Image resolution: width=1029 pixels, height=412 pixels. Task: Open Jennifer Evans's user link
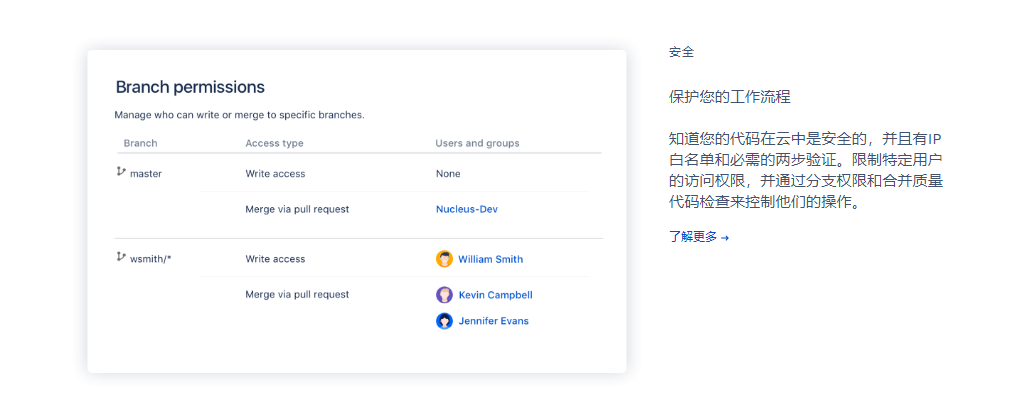tap(494, 321)
